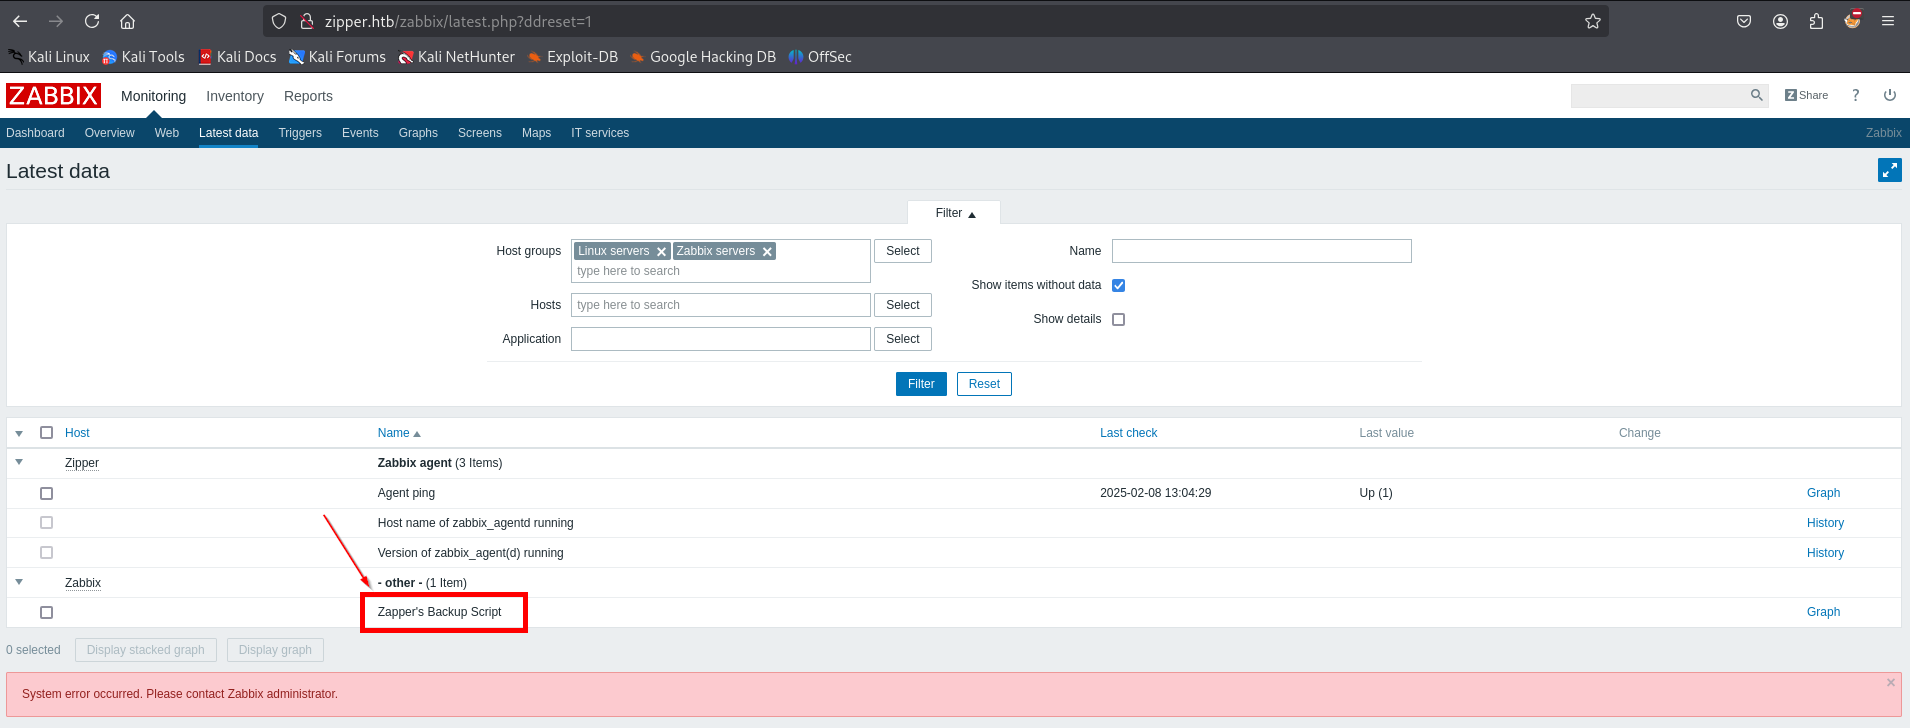Sign out with the power icon
This screenshot has width=1910, height=728.
click(x=1890, y=95)
